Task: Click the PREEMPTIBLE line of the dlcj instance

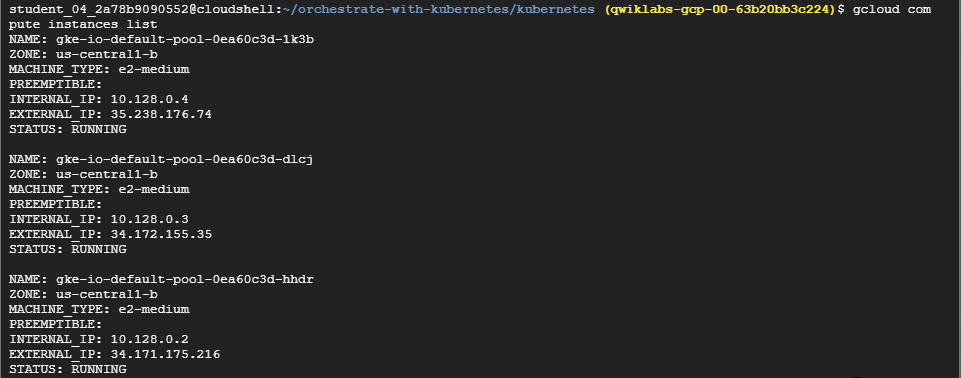Action: (x=55, y=204)
